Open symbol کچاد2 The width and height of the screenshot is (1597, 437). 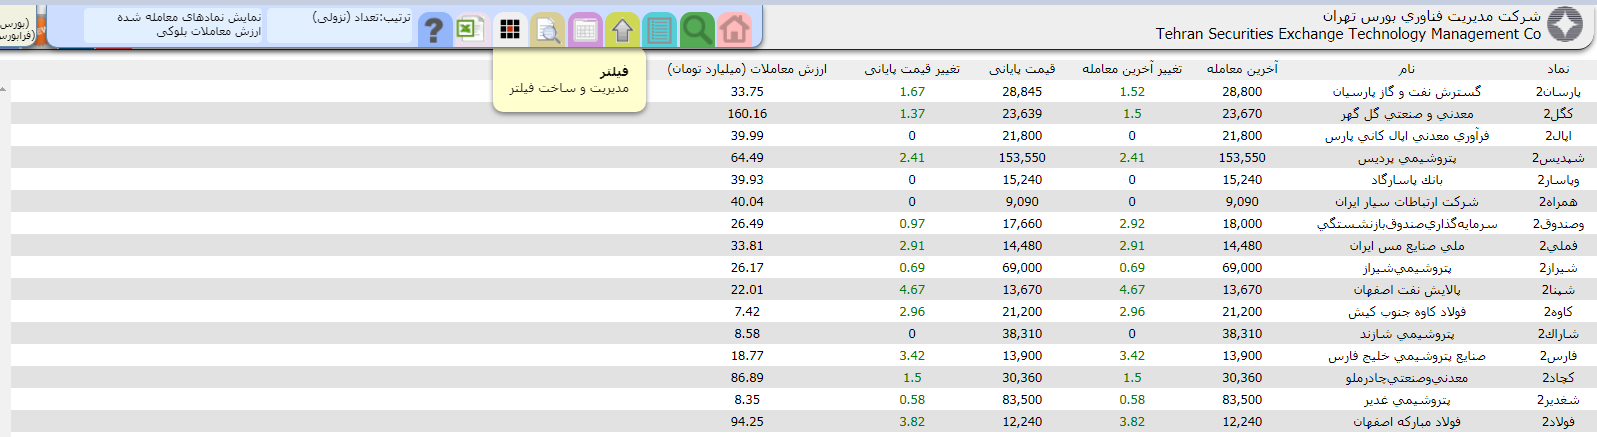coord(1558,377)
